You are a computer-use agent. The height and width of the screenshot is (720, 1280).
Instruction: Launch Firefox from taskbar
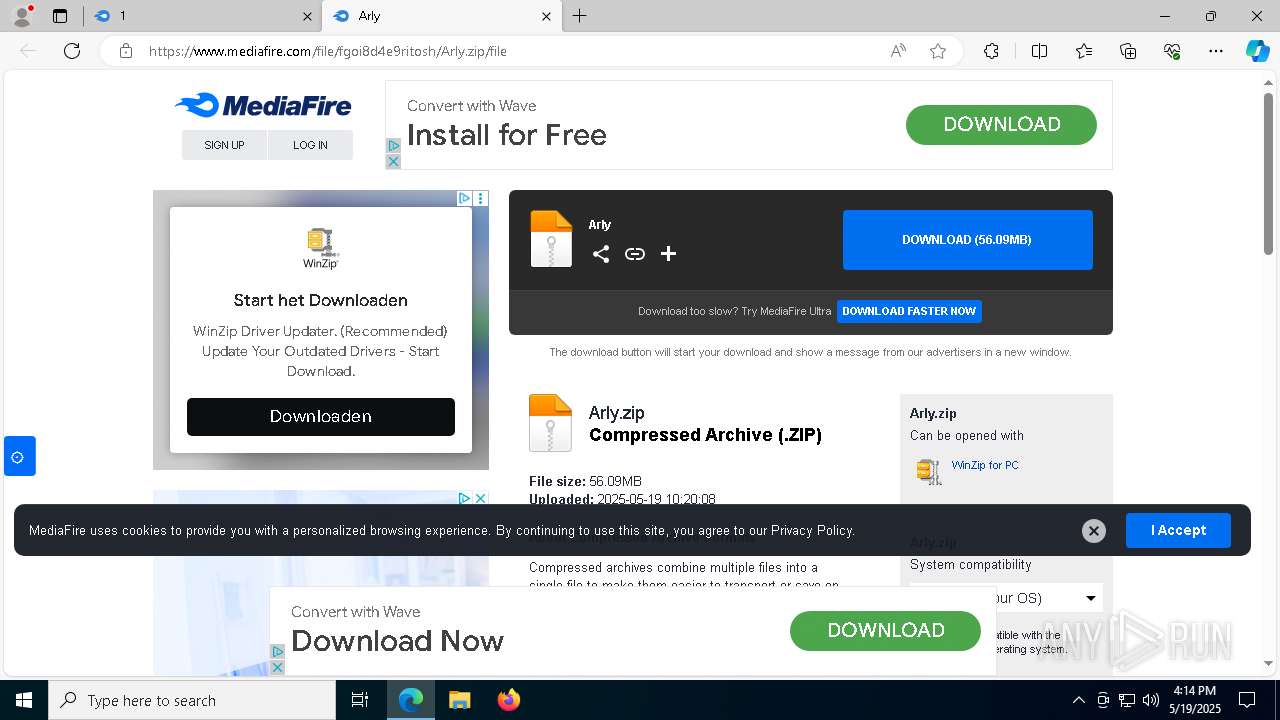(509, 700)
